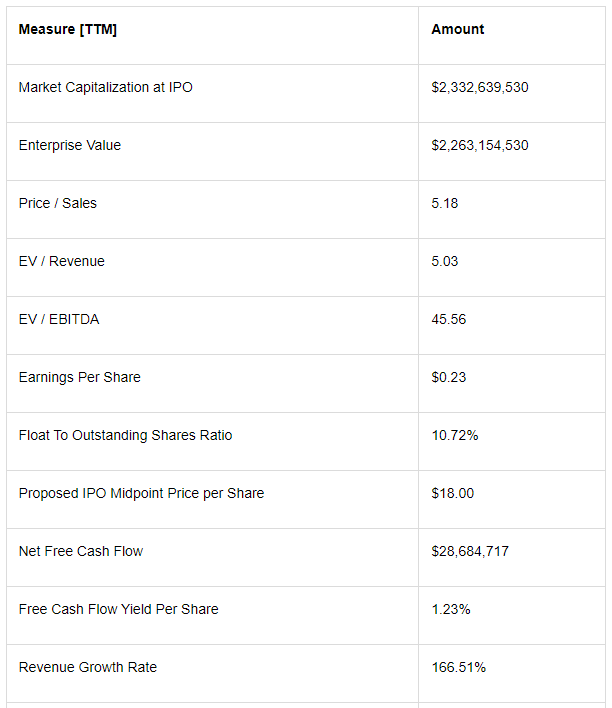Click the $2,263,154,530 enterprise value amount
Screen dimensions: 612x708
tap(480, 145)
